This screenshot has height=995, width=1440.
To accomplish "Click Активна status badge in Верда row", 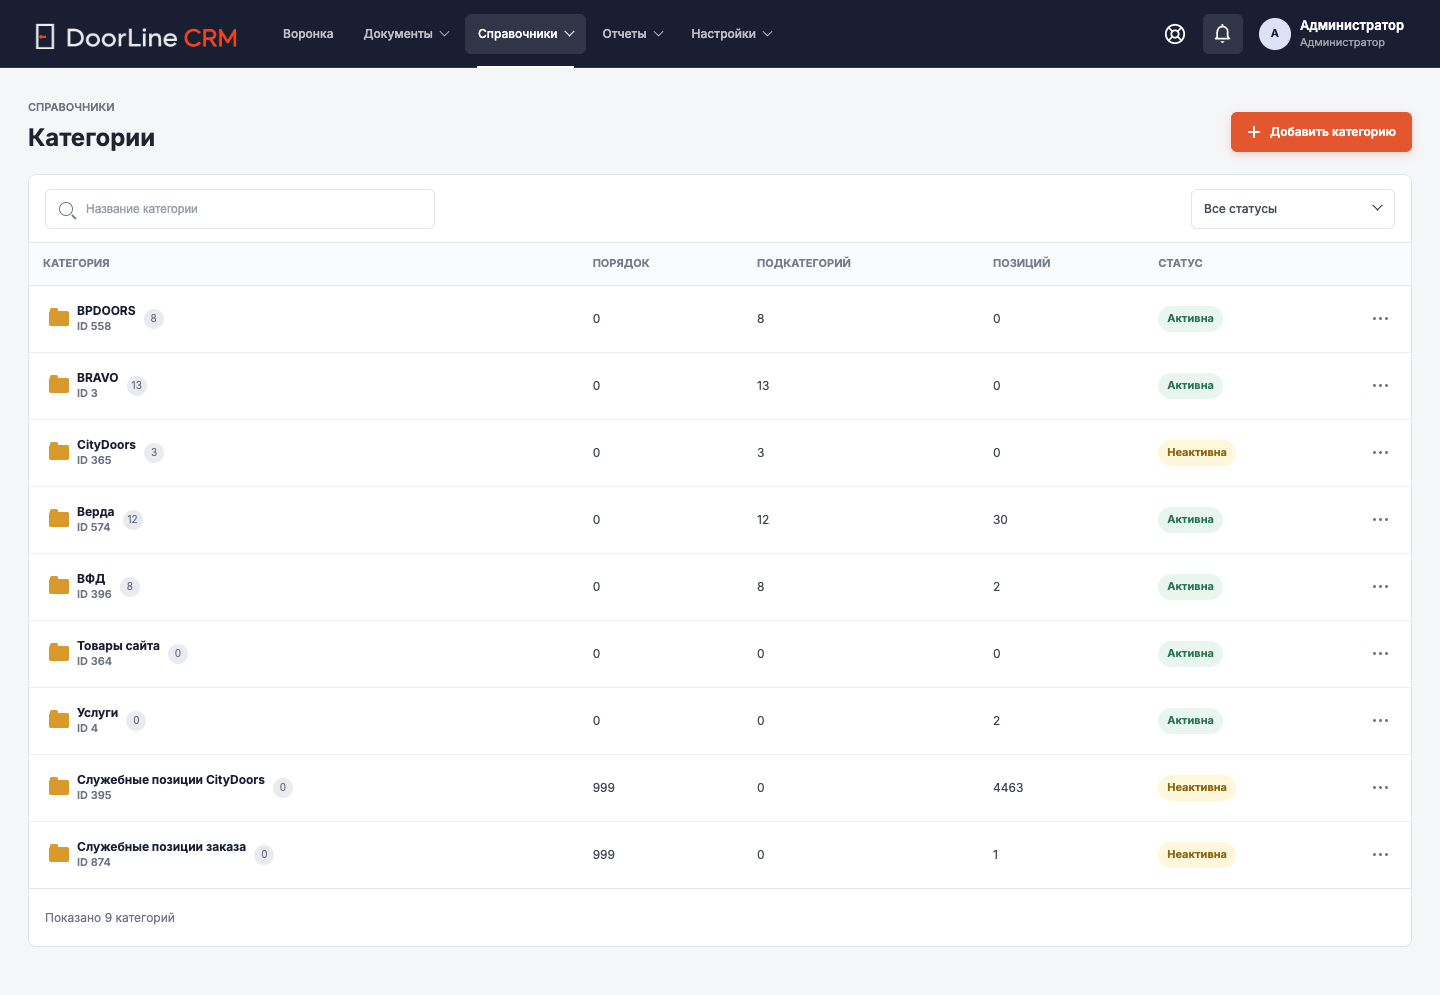I will [1190, 520].
